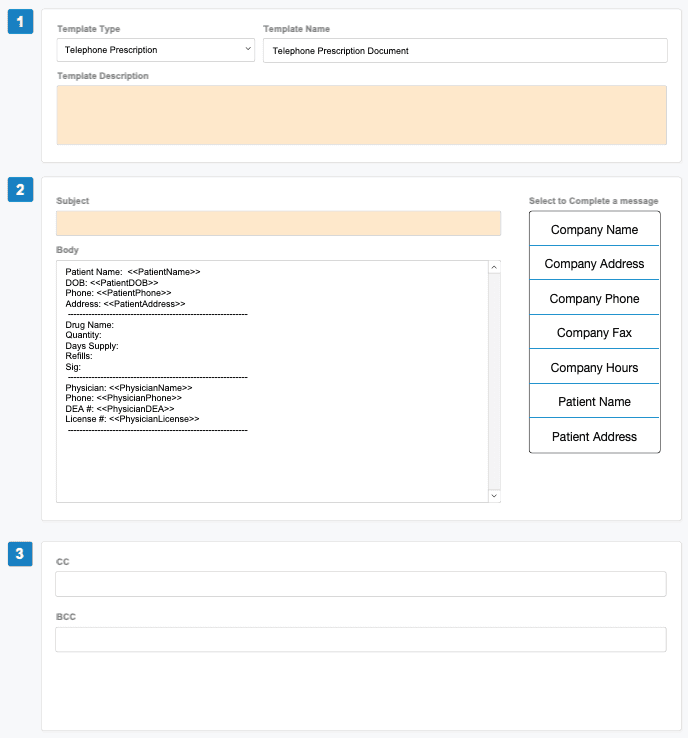Click the step 1 number badge
688x738 pixels.
pyautogui.click(x=20, y=21)
